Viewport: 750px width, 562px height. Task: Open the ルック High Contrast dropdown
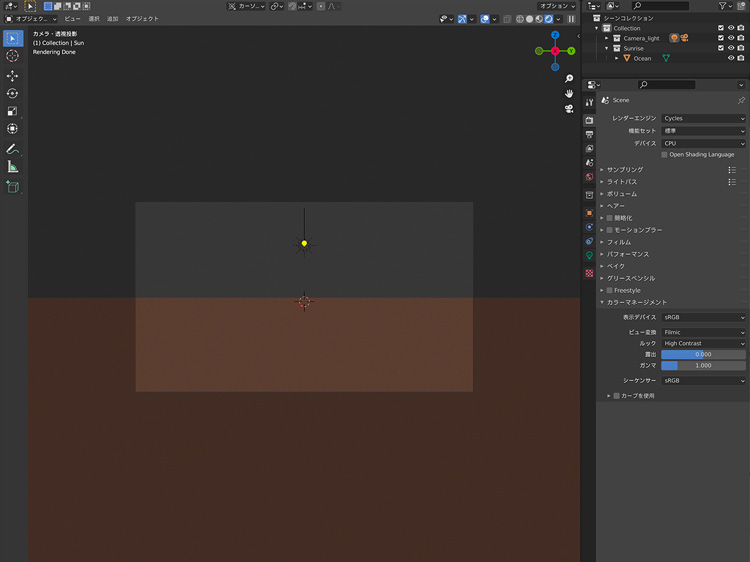pos(703,343)
